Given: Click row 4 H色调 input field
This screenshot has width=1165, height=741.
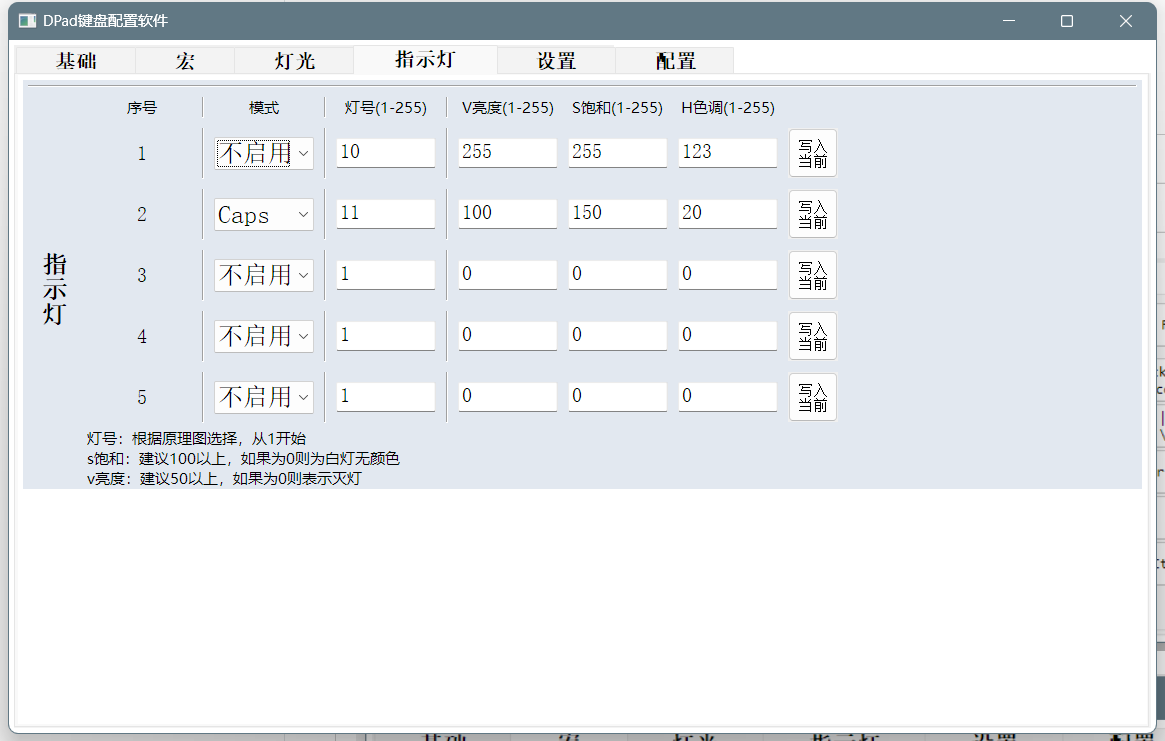Looking at the screenshot, I should click(727, 335).
